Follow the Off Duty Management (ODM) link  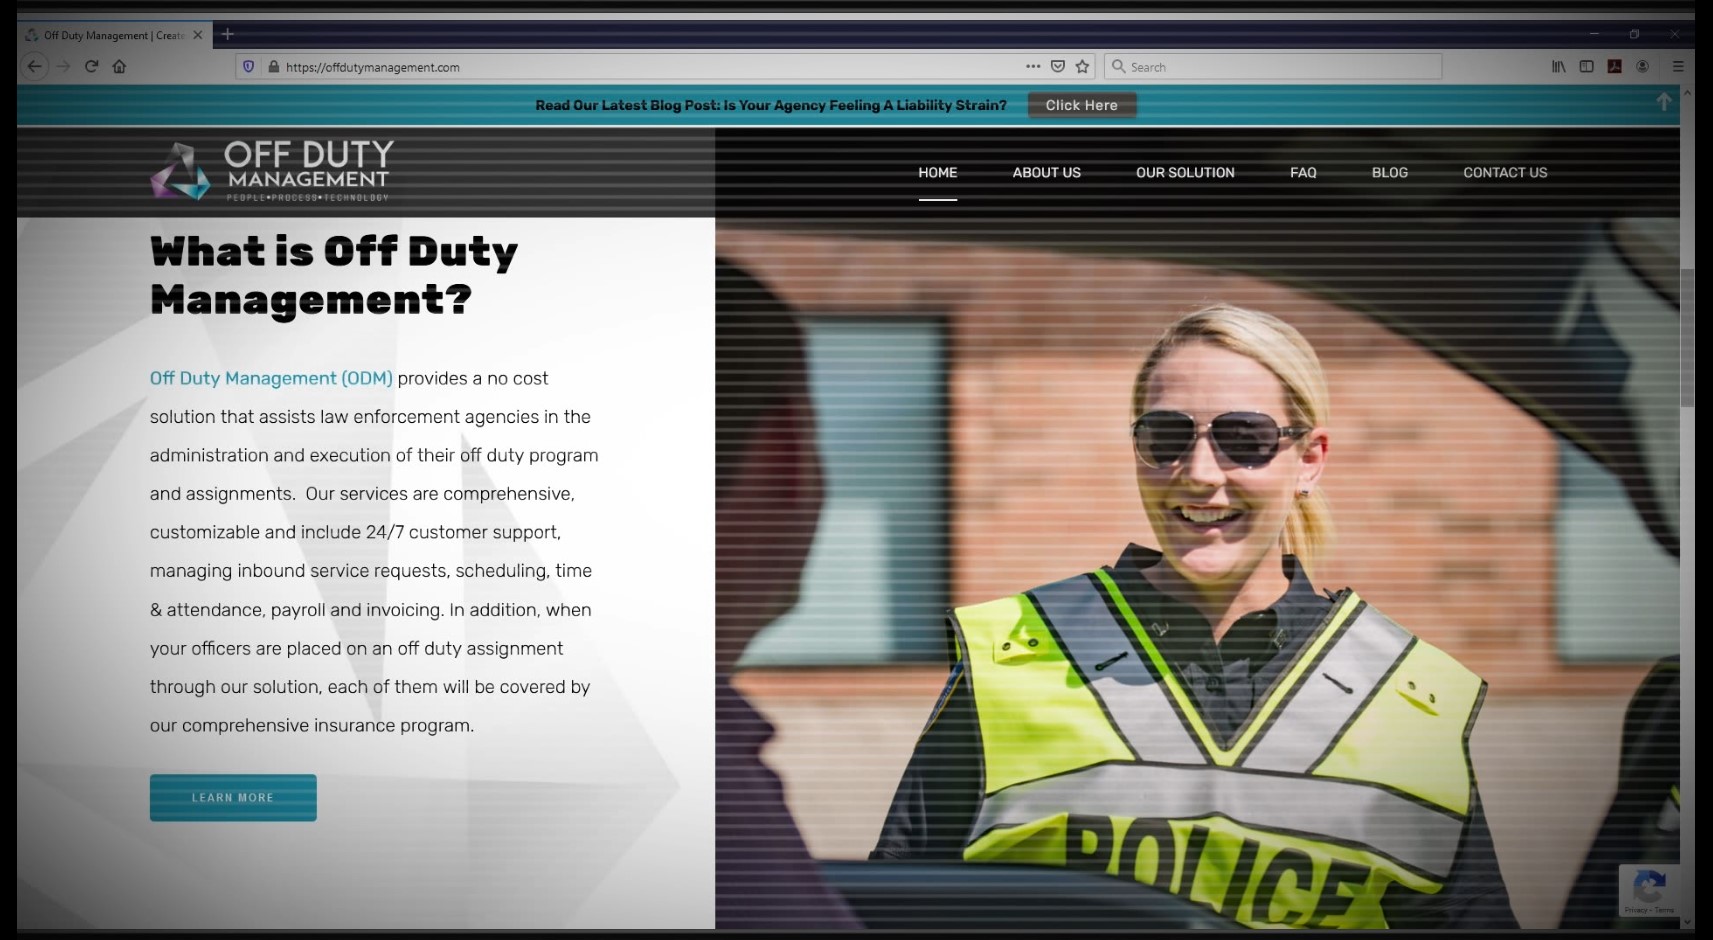271,379
